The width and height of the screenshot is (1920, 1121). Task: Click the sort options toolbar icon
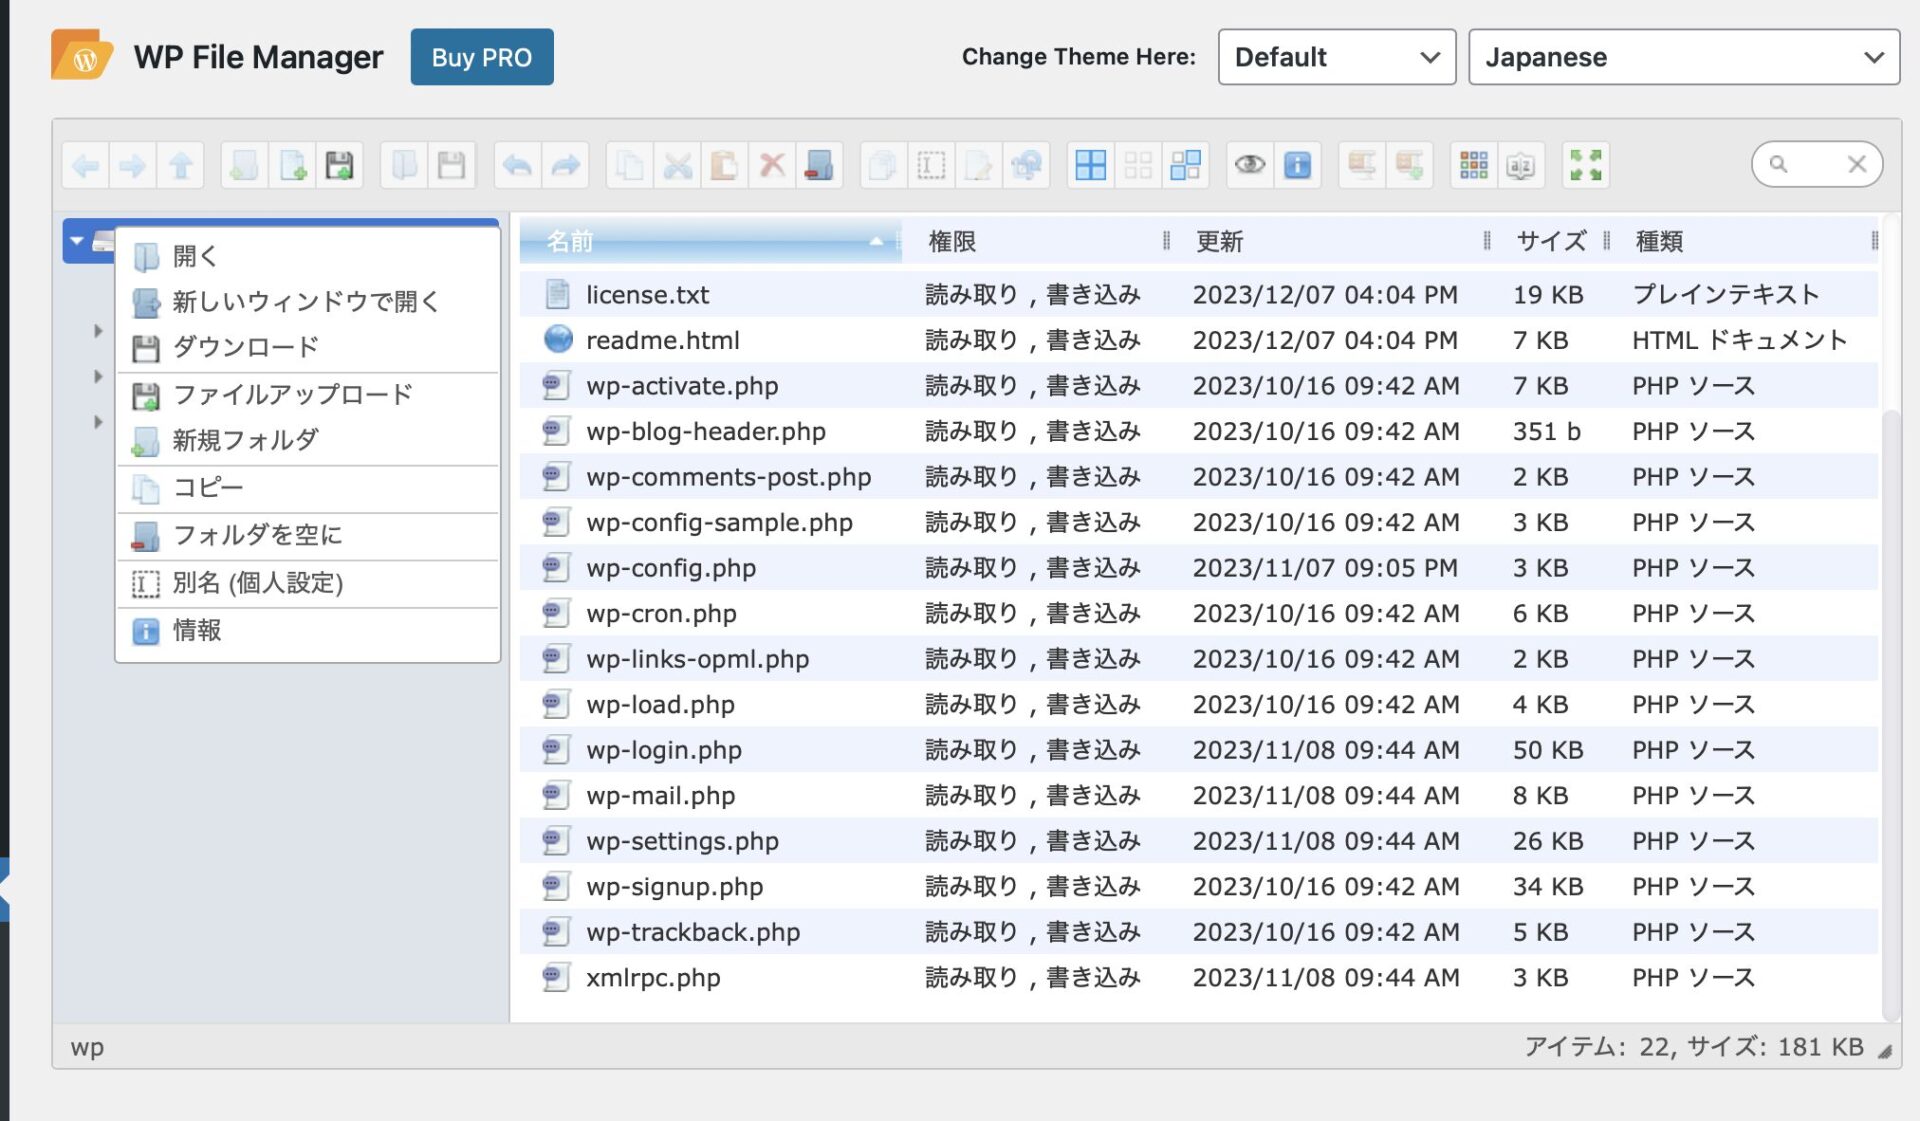pyautogui.click(x=1520, y=165)
